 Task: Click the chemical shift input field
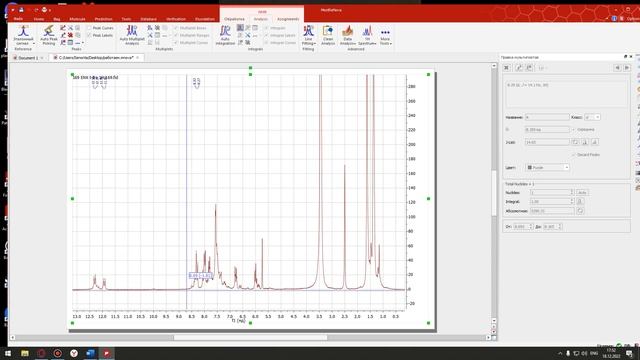(547, 129)
